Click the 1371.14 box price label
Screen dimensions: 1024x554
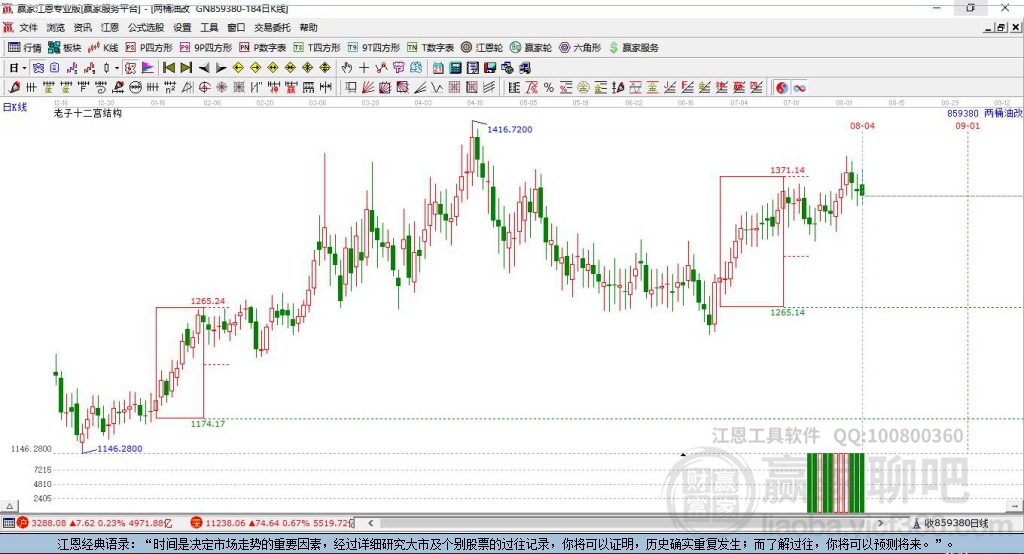click(x=787, y=170)
